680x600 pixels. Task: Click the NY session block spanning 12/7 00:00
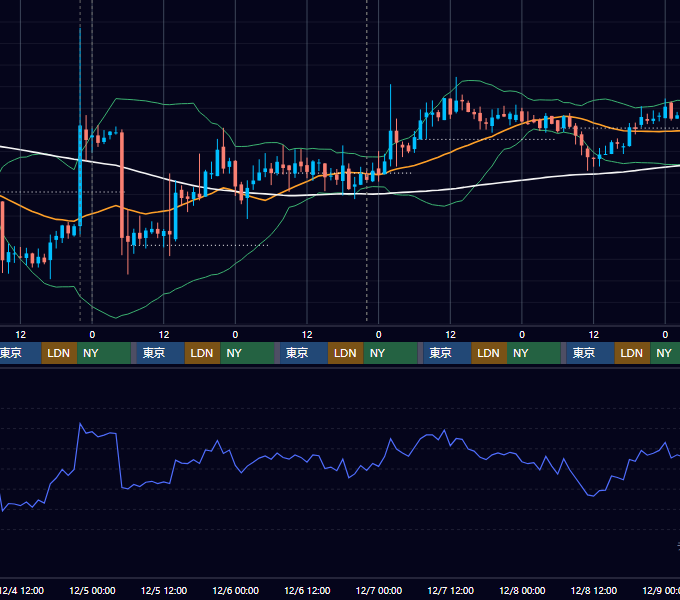tap(390, 353)
